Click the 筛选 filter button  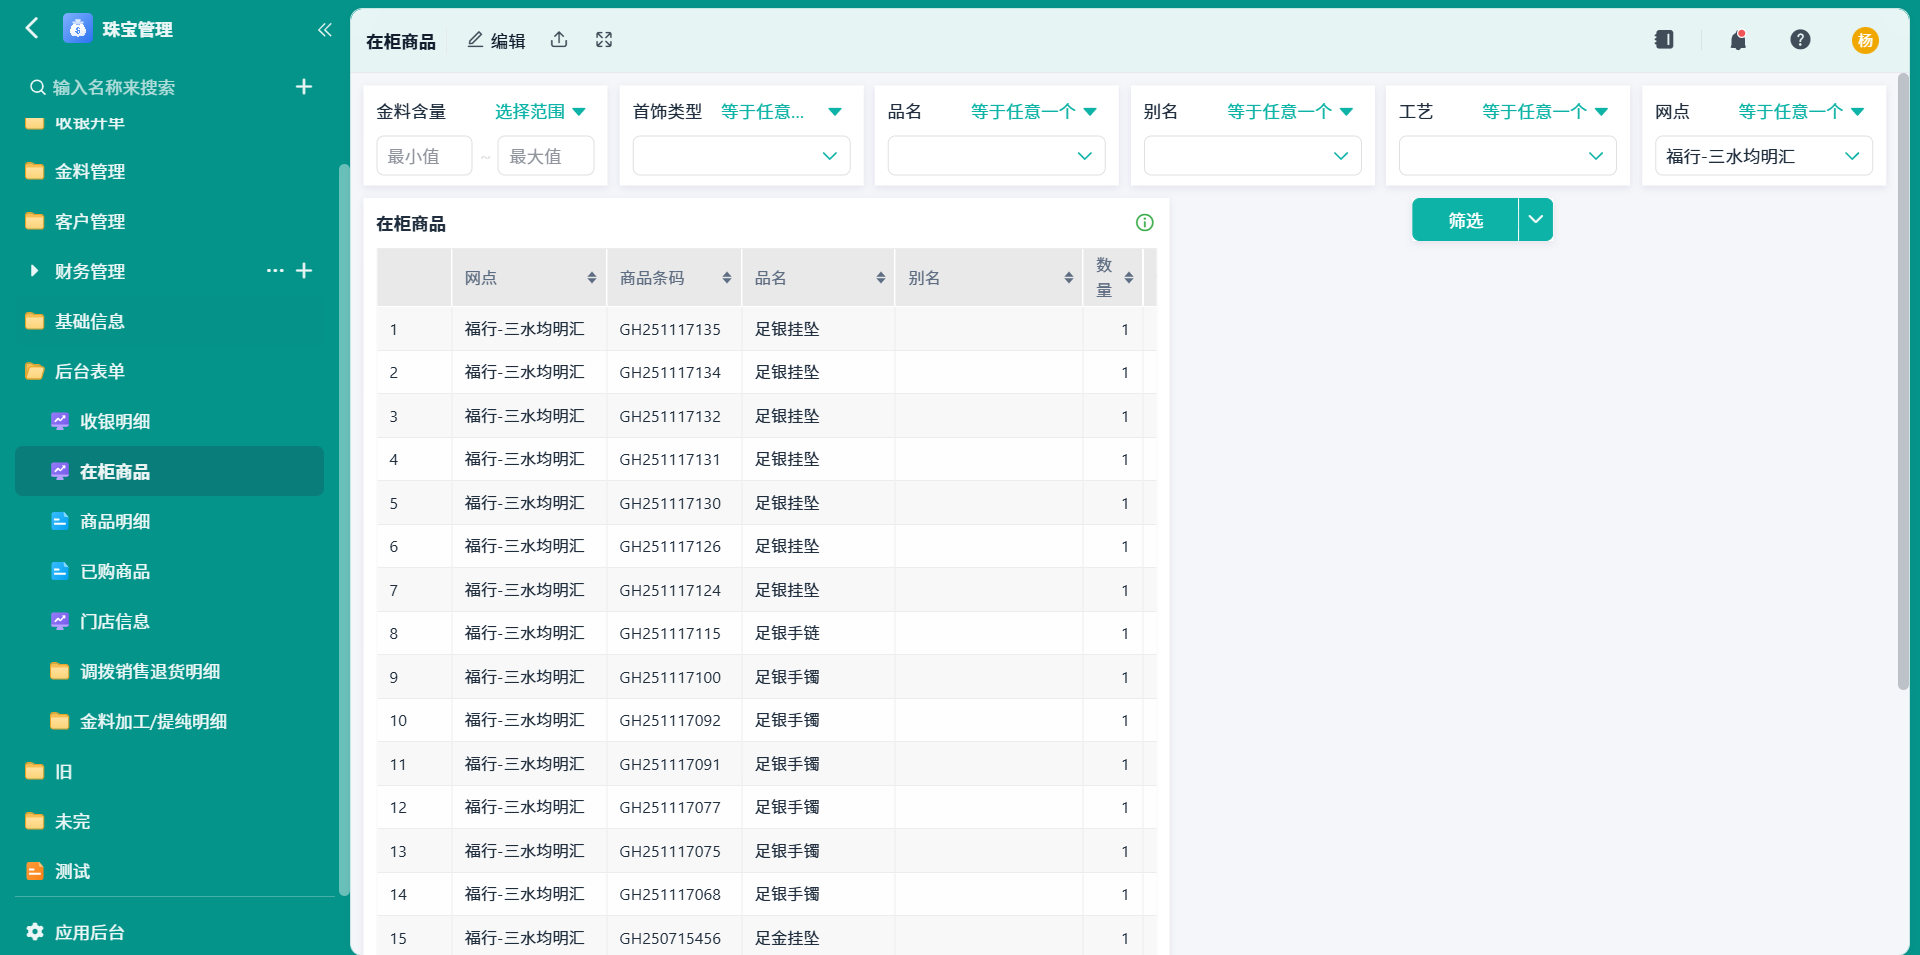tap(1465, 219)
